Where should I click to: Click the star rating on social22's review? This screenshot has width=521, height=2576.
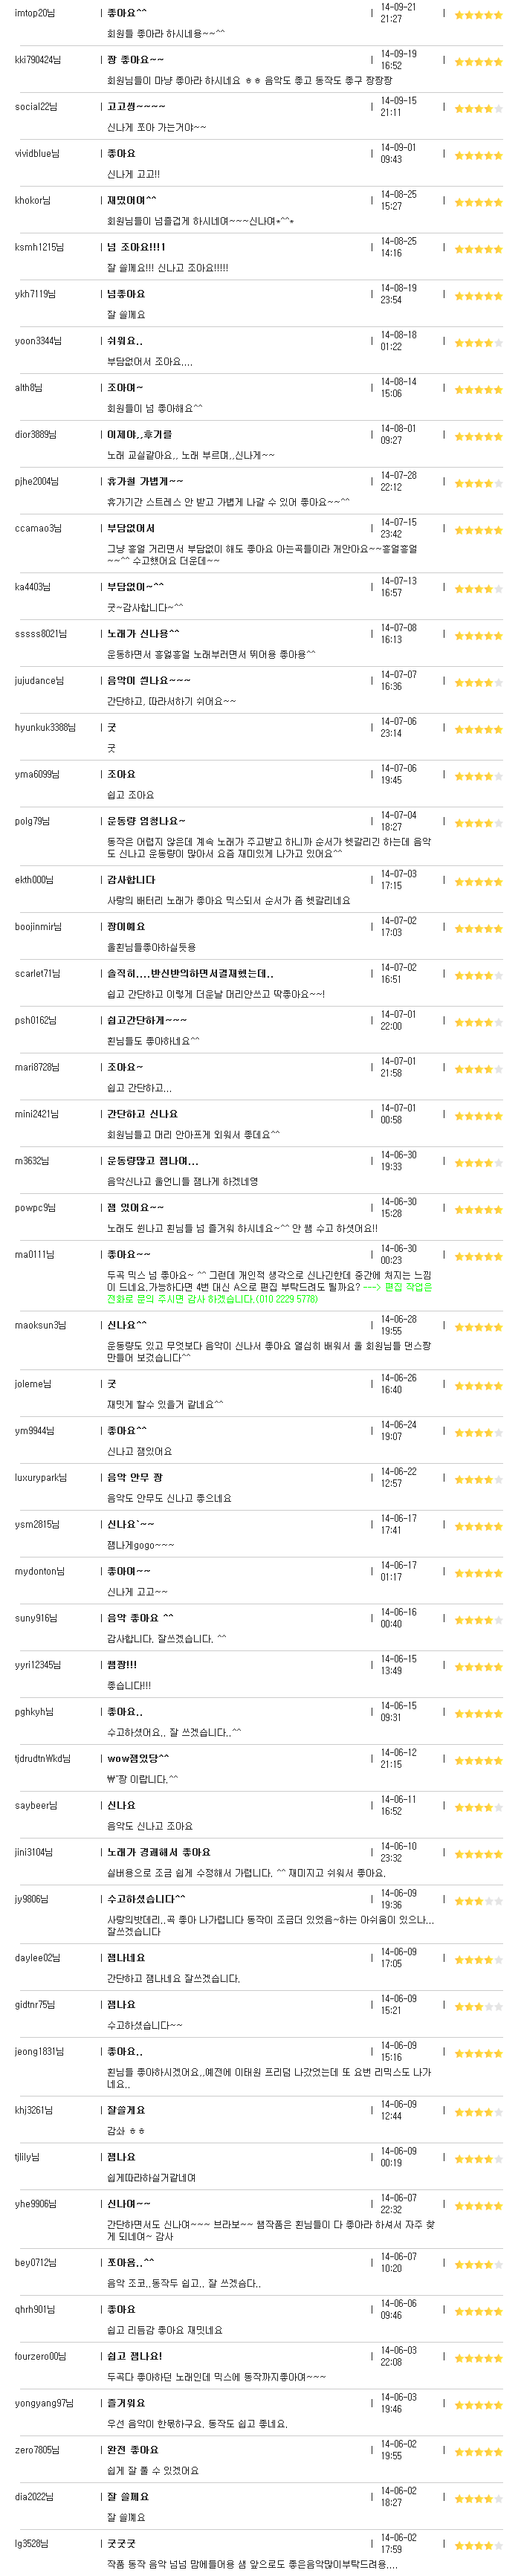click(478, 109)
